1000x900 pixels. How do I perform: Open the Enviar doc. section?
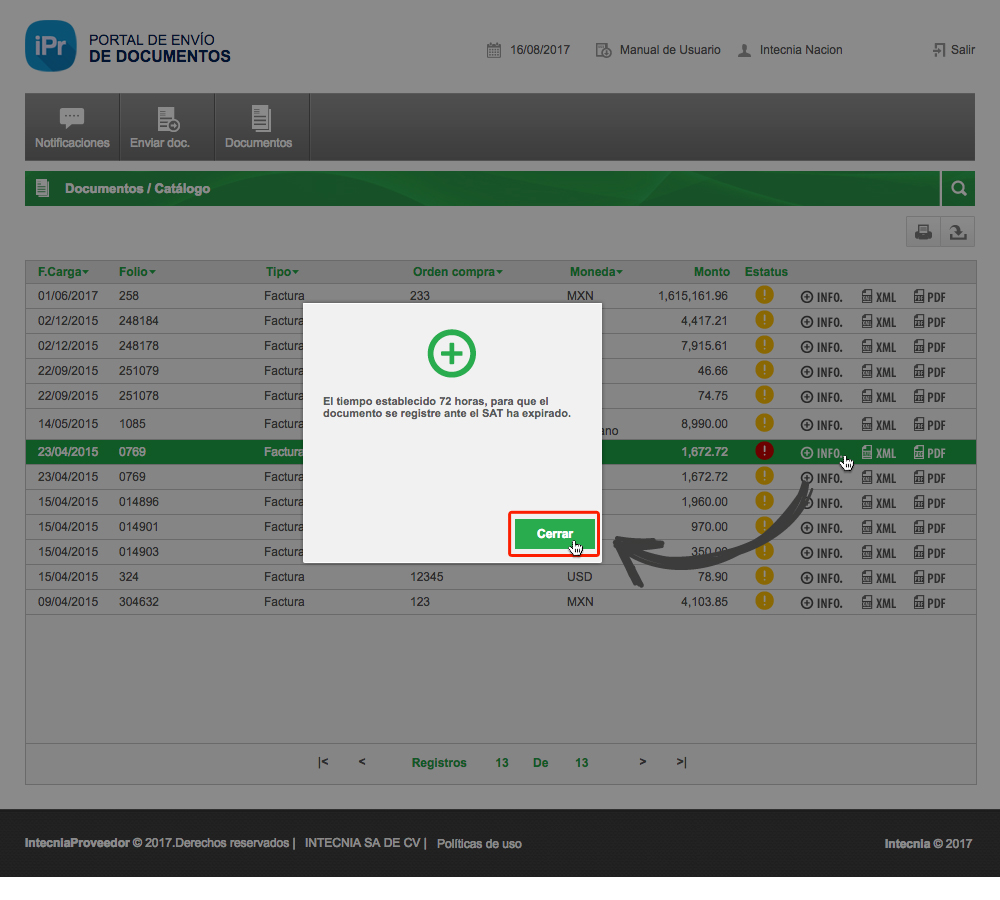167,128
